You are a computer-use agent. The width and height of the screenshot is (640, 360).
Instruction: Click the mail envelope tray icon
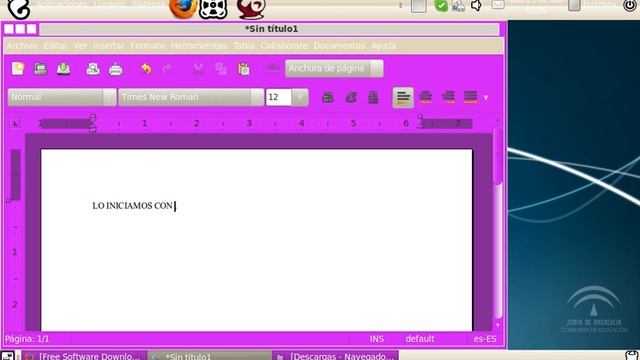point(498,5)
